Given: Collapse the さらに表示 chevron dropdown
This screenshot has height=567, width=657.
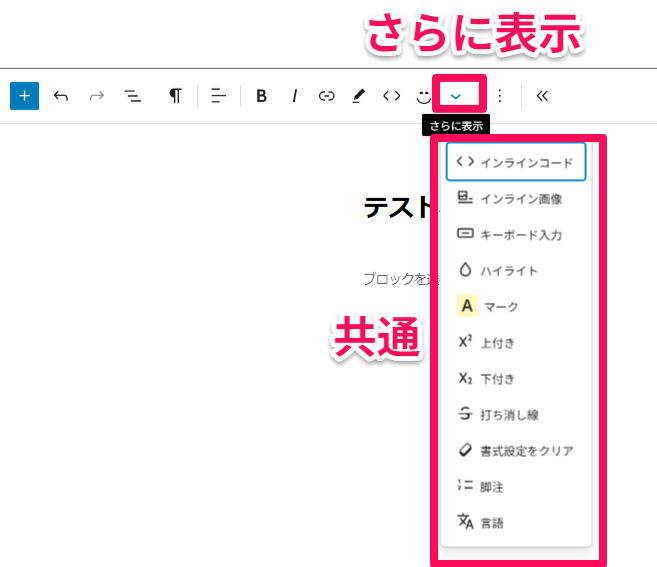Looking at the screenshot, I should pos(456,96).
